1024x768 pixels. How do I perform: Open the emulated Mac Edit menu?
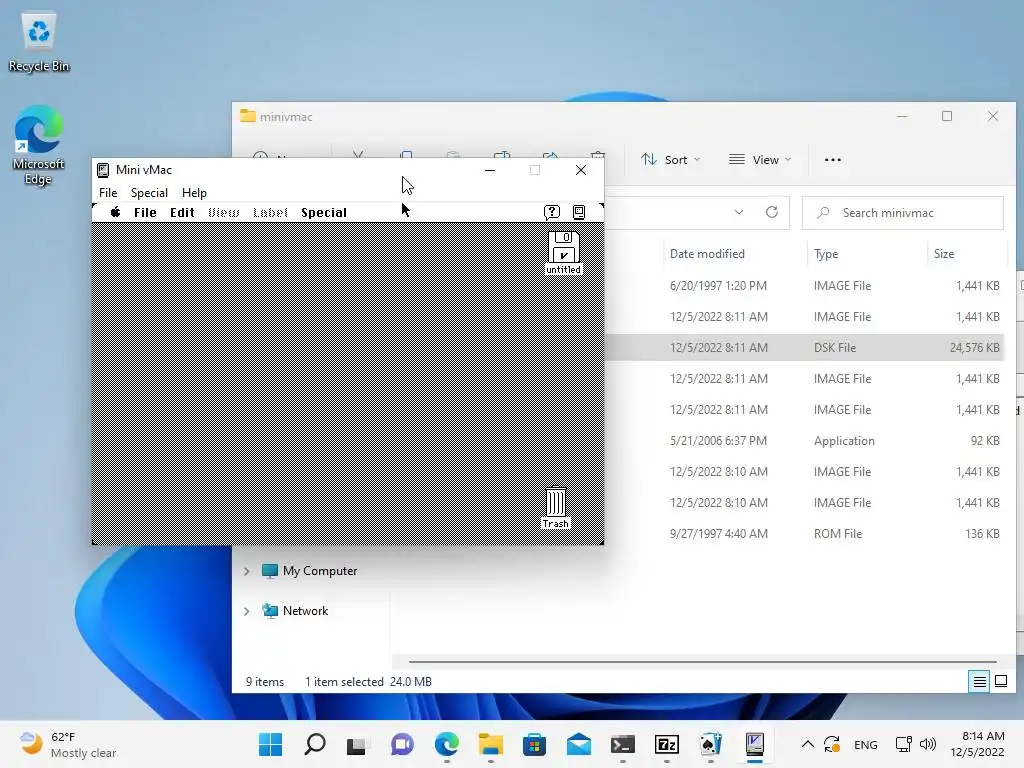[x=182, y=212]
